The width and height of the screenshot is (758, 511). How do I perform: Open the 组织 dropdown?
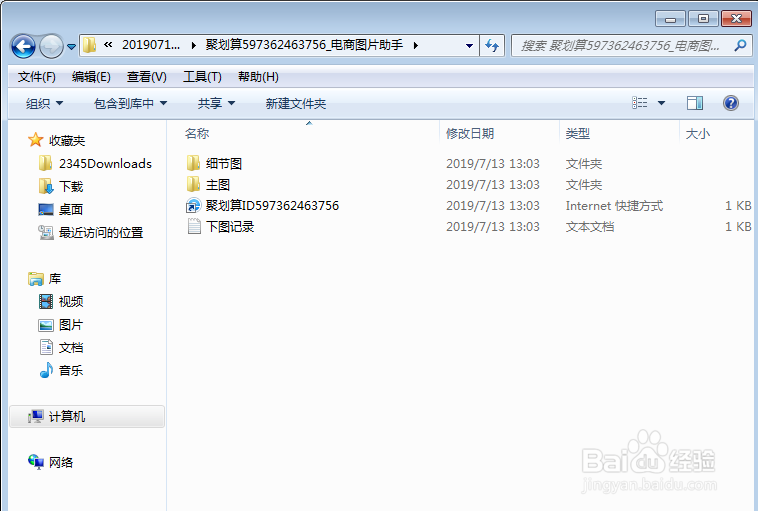click(44, 103)
